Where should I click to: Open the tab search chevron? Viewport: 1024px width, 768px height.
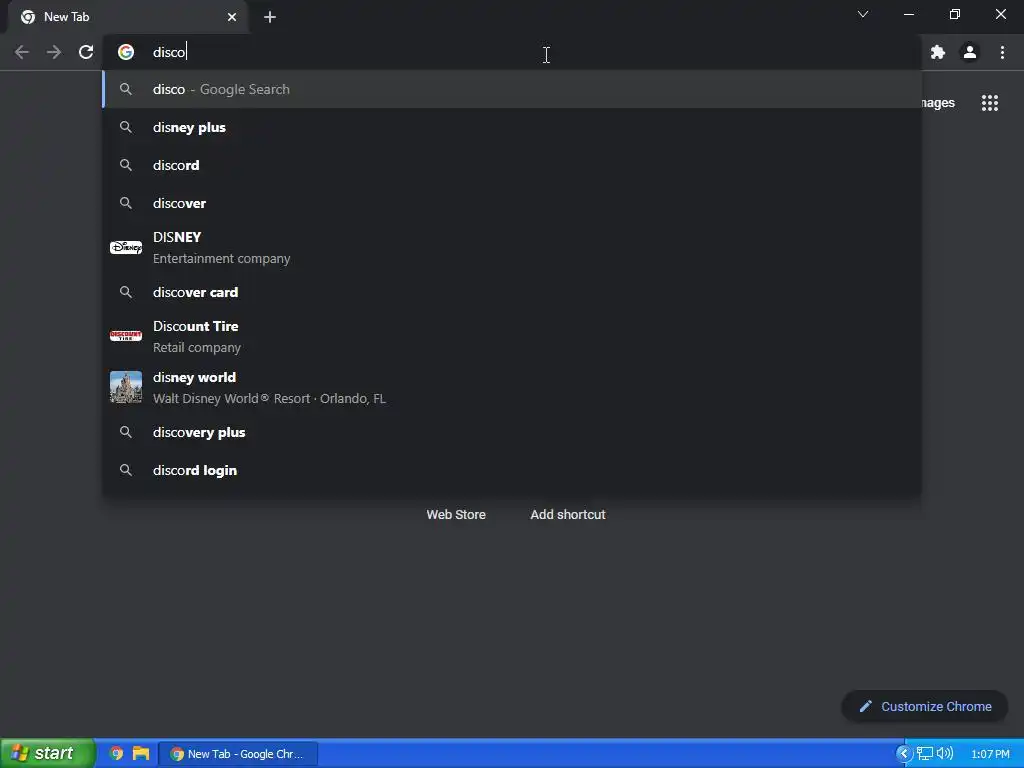pyautogui.click(x=863, y=14)
